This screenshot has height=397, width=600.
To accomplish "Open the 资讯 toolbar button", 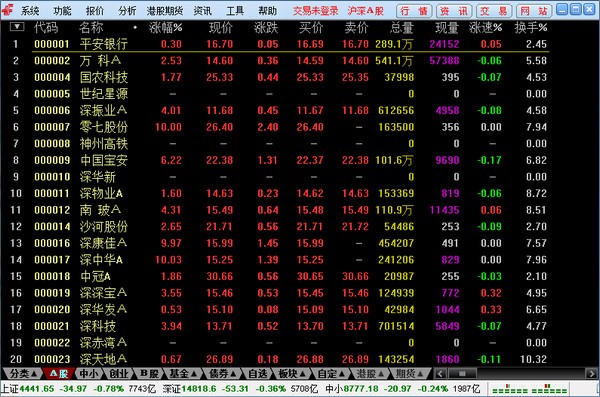I will [x=454, y=11].
